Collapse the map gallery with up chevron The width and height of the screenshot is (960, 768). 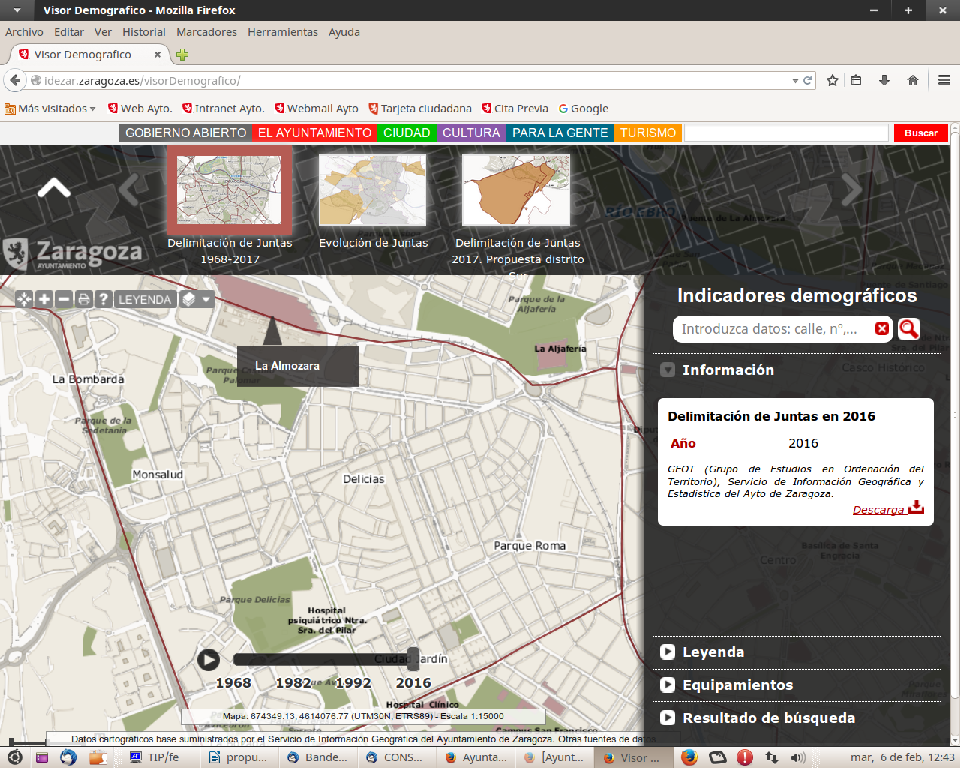pos(54,187)
